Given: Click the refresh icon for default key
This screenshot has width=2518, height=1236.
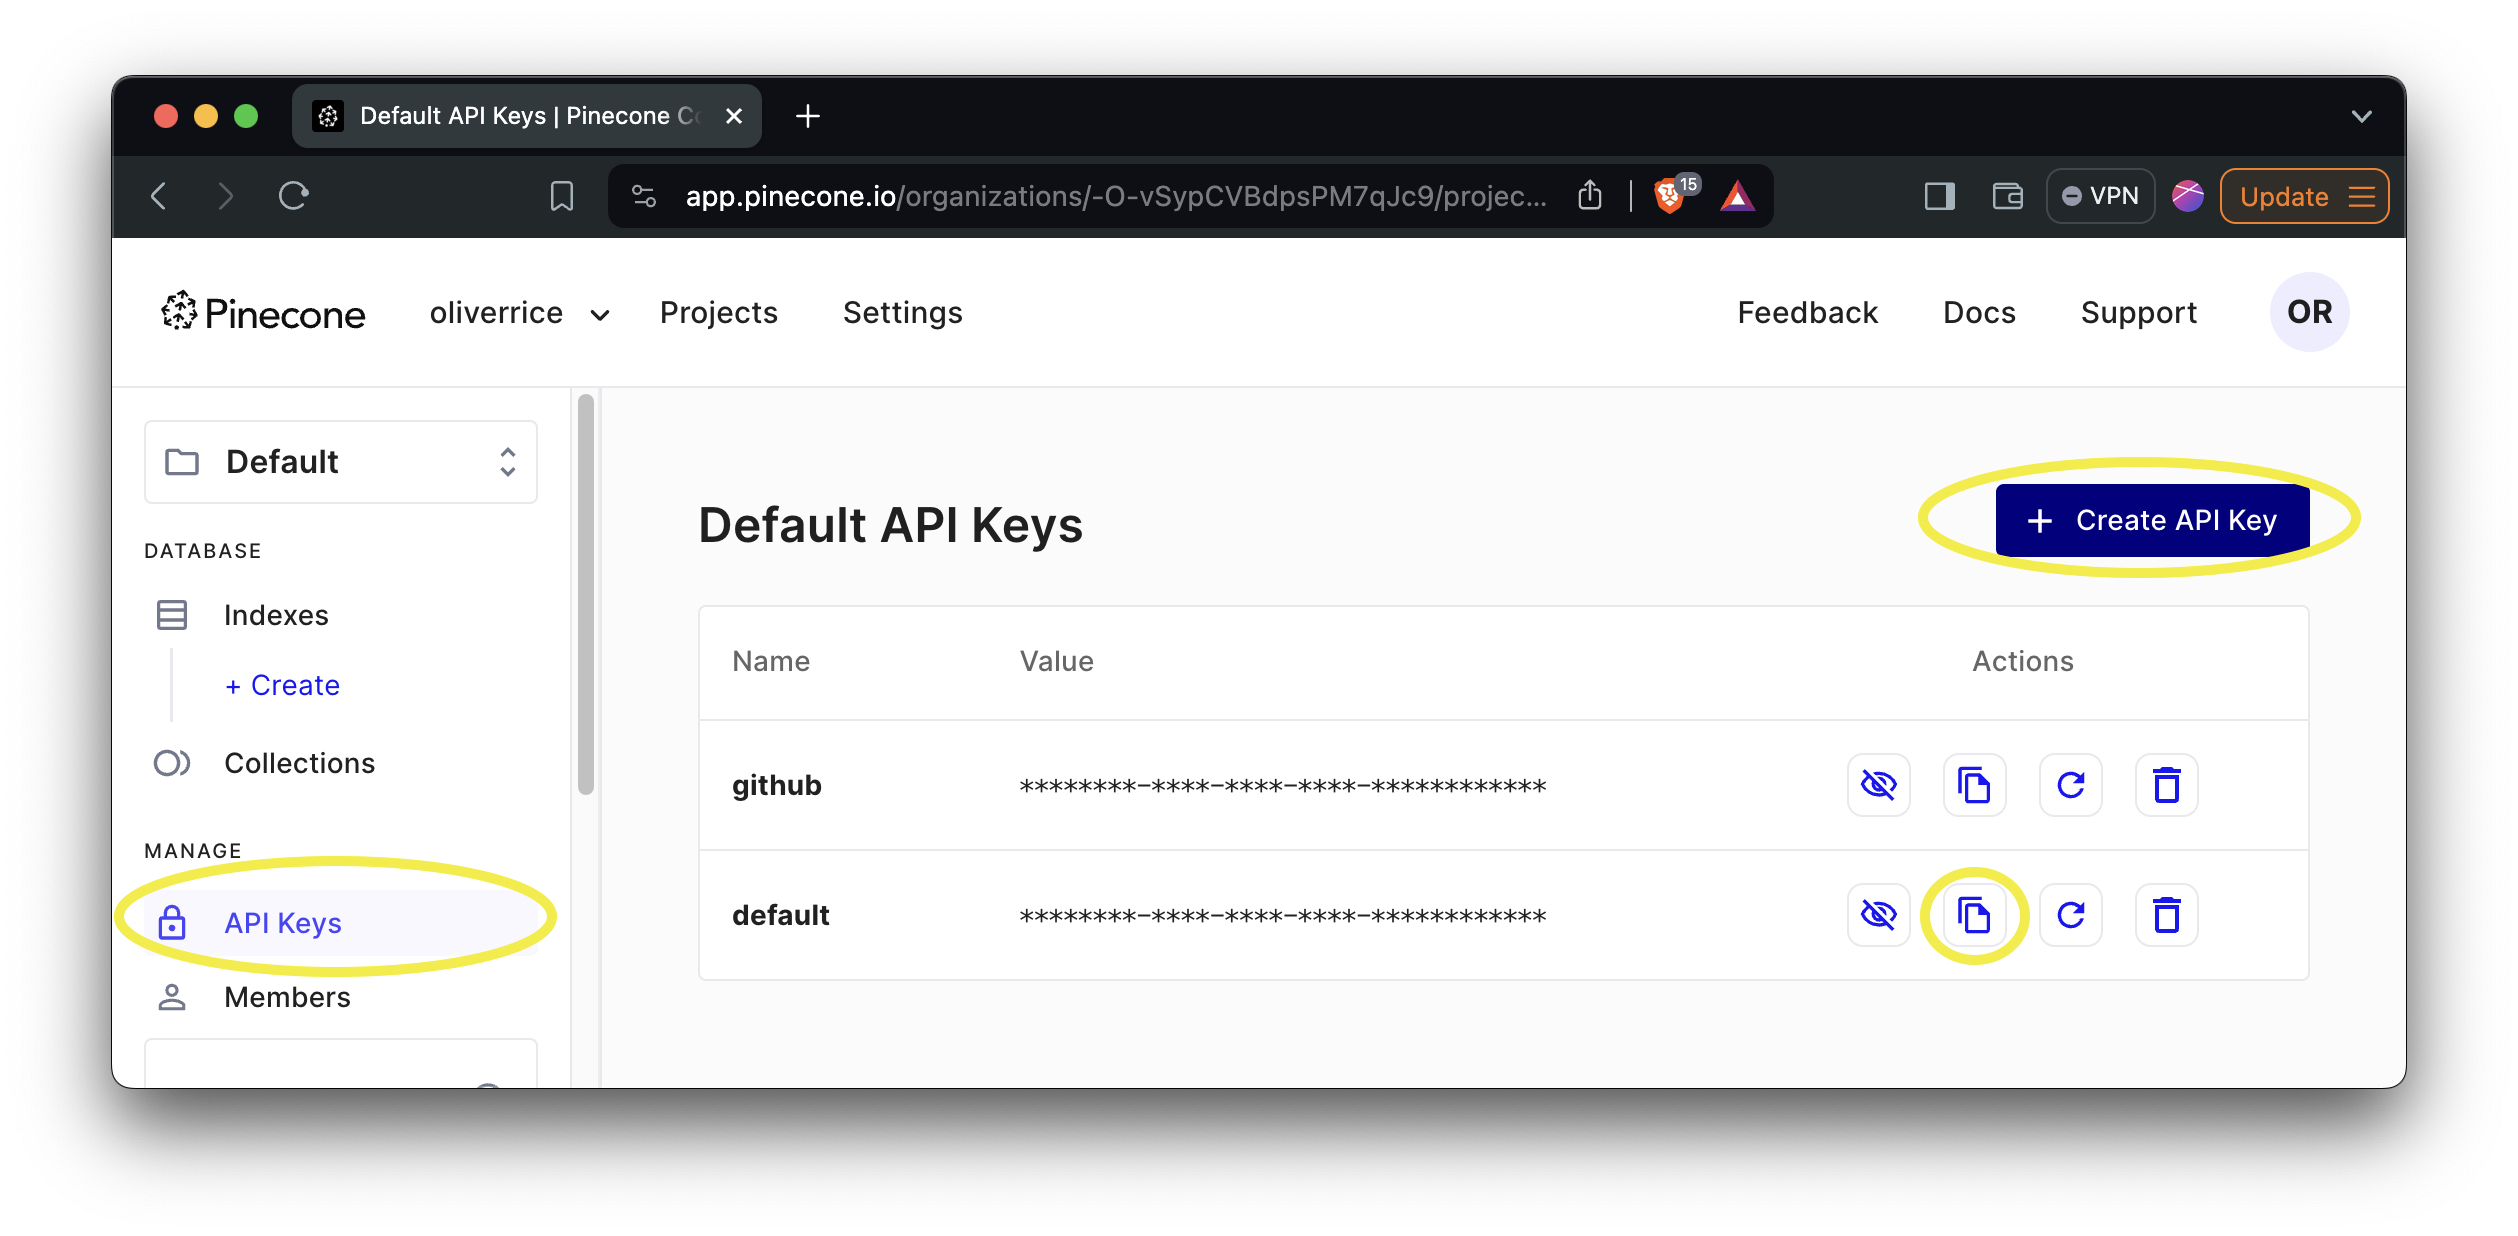Looking at the screenshot, I should click(2072, 915).
